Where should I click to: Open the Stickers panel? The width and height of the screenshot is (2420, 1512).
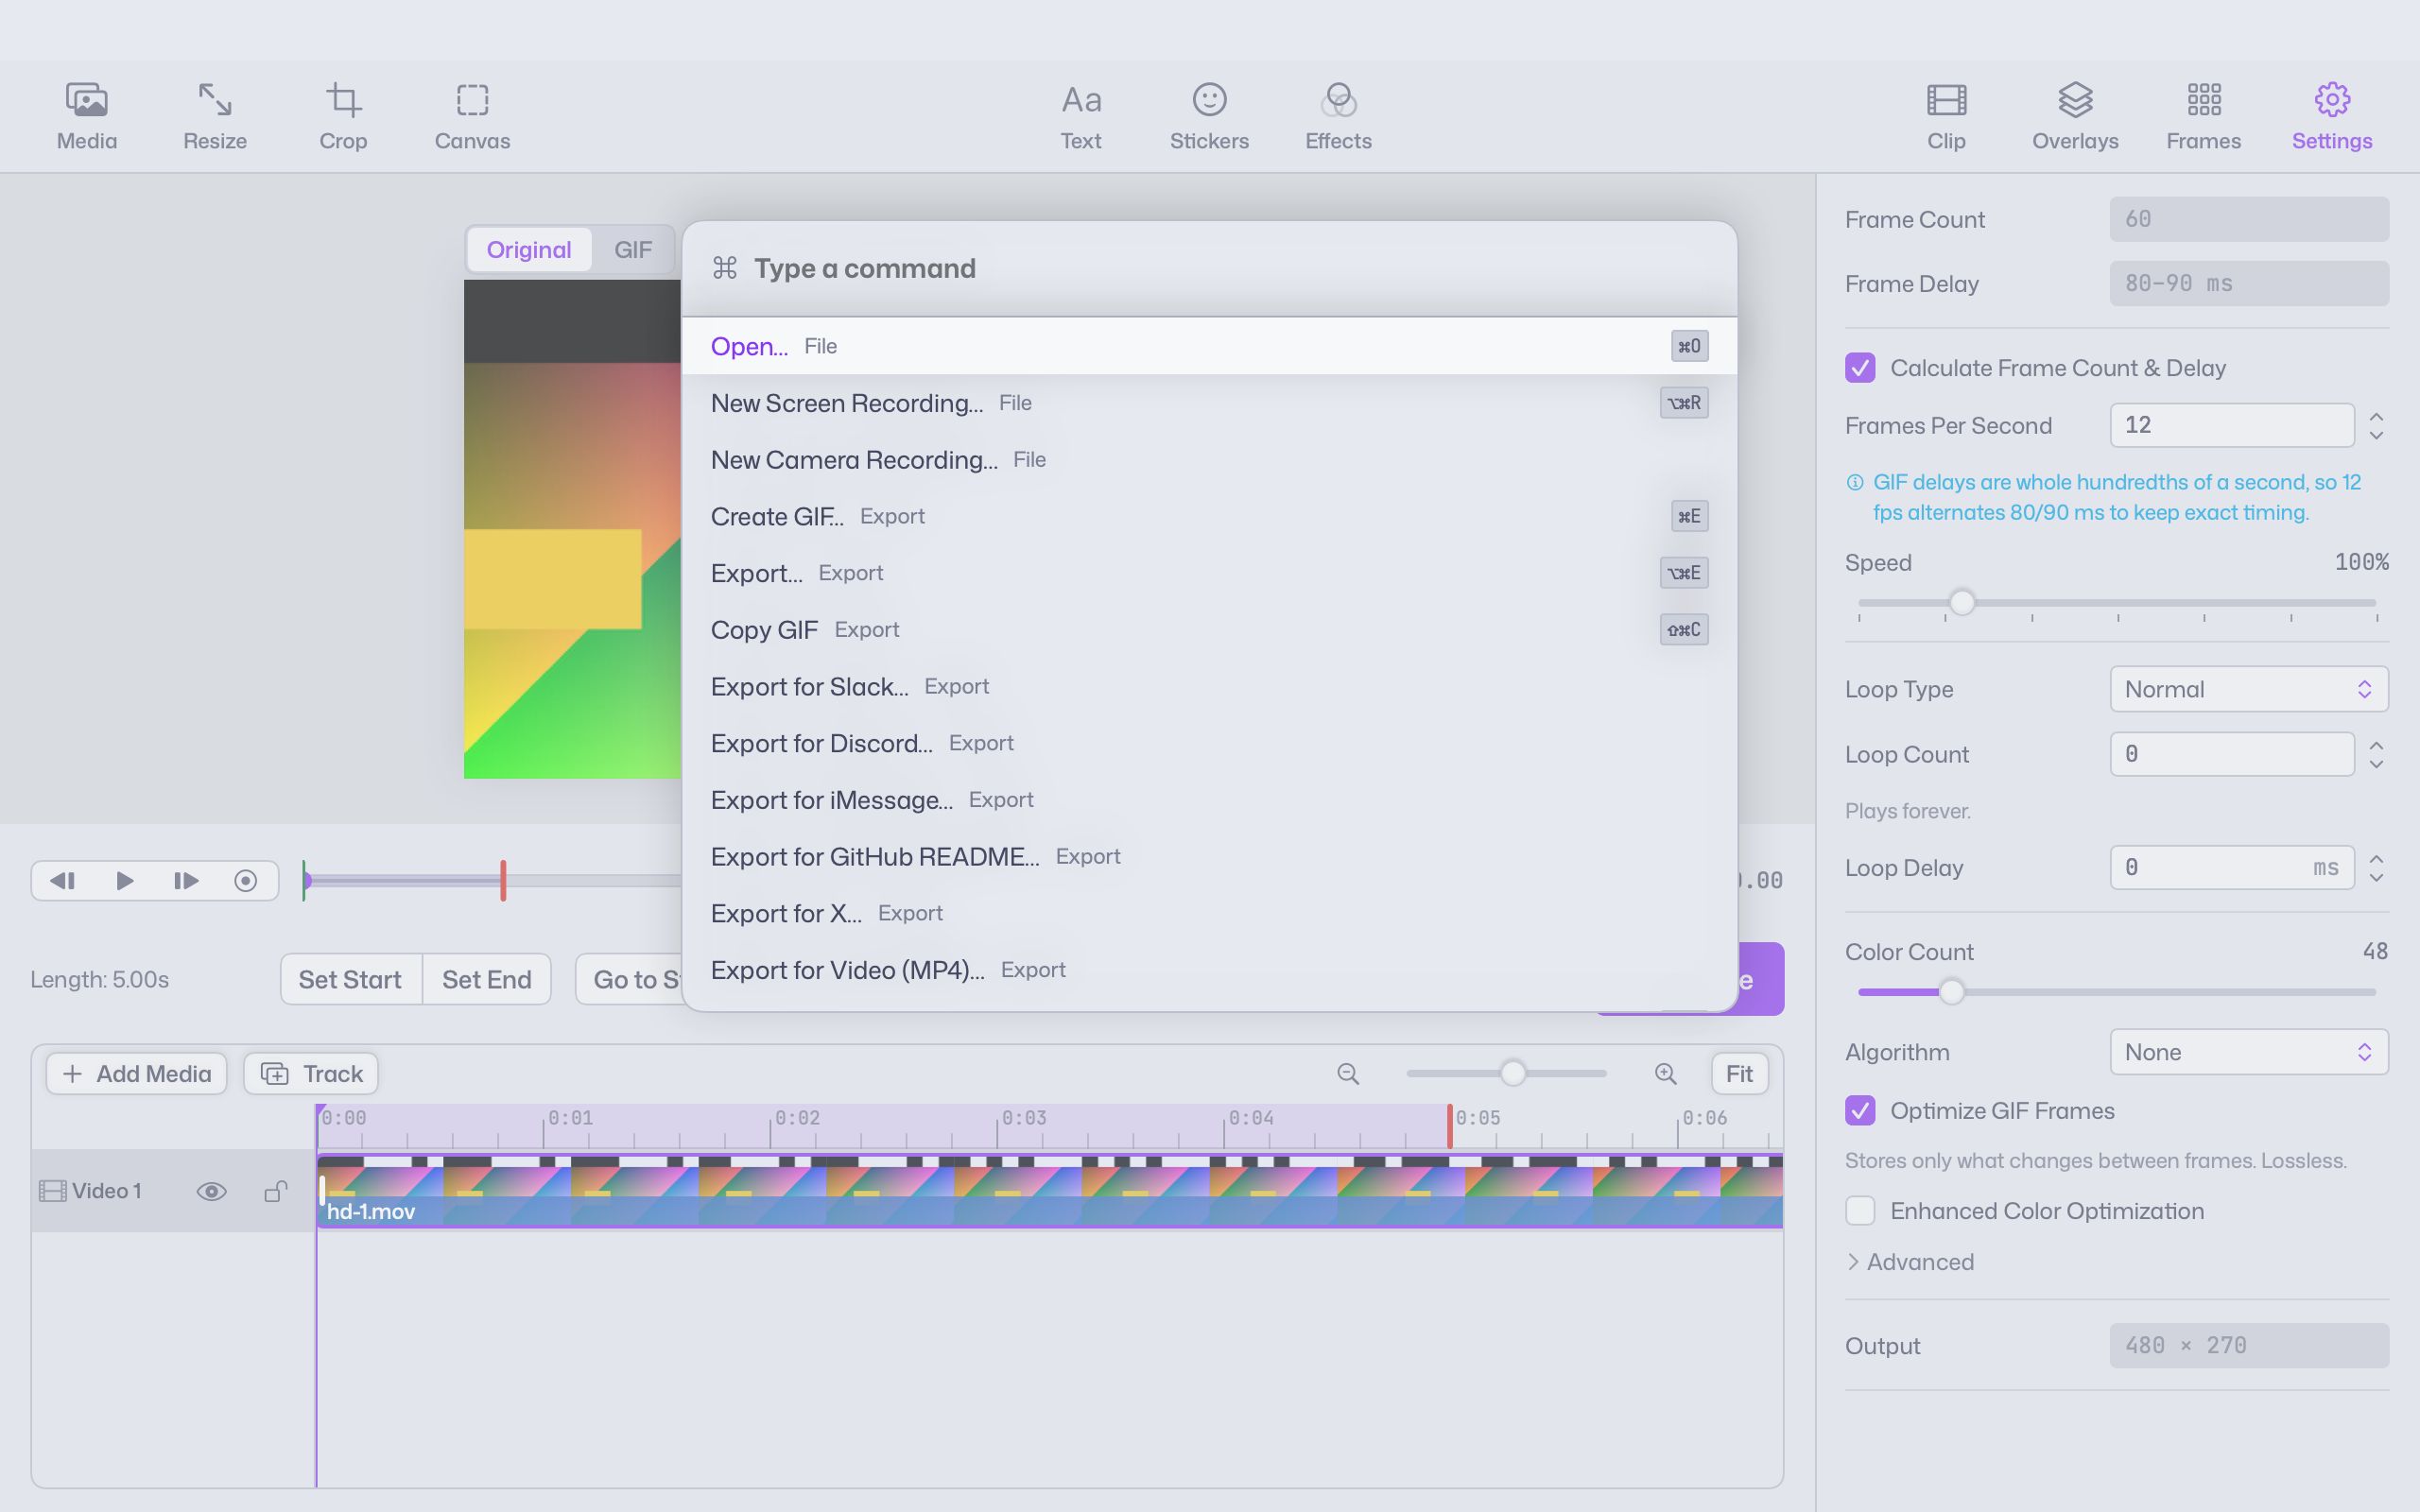1209,117
